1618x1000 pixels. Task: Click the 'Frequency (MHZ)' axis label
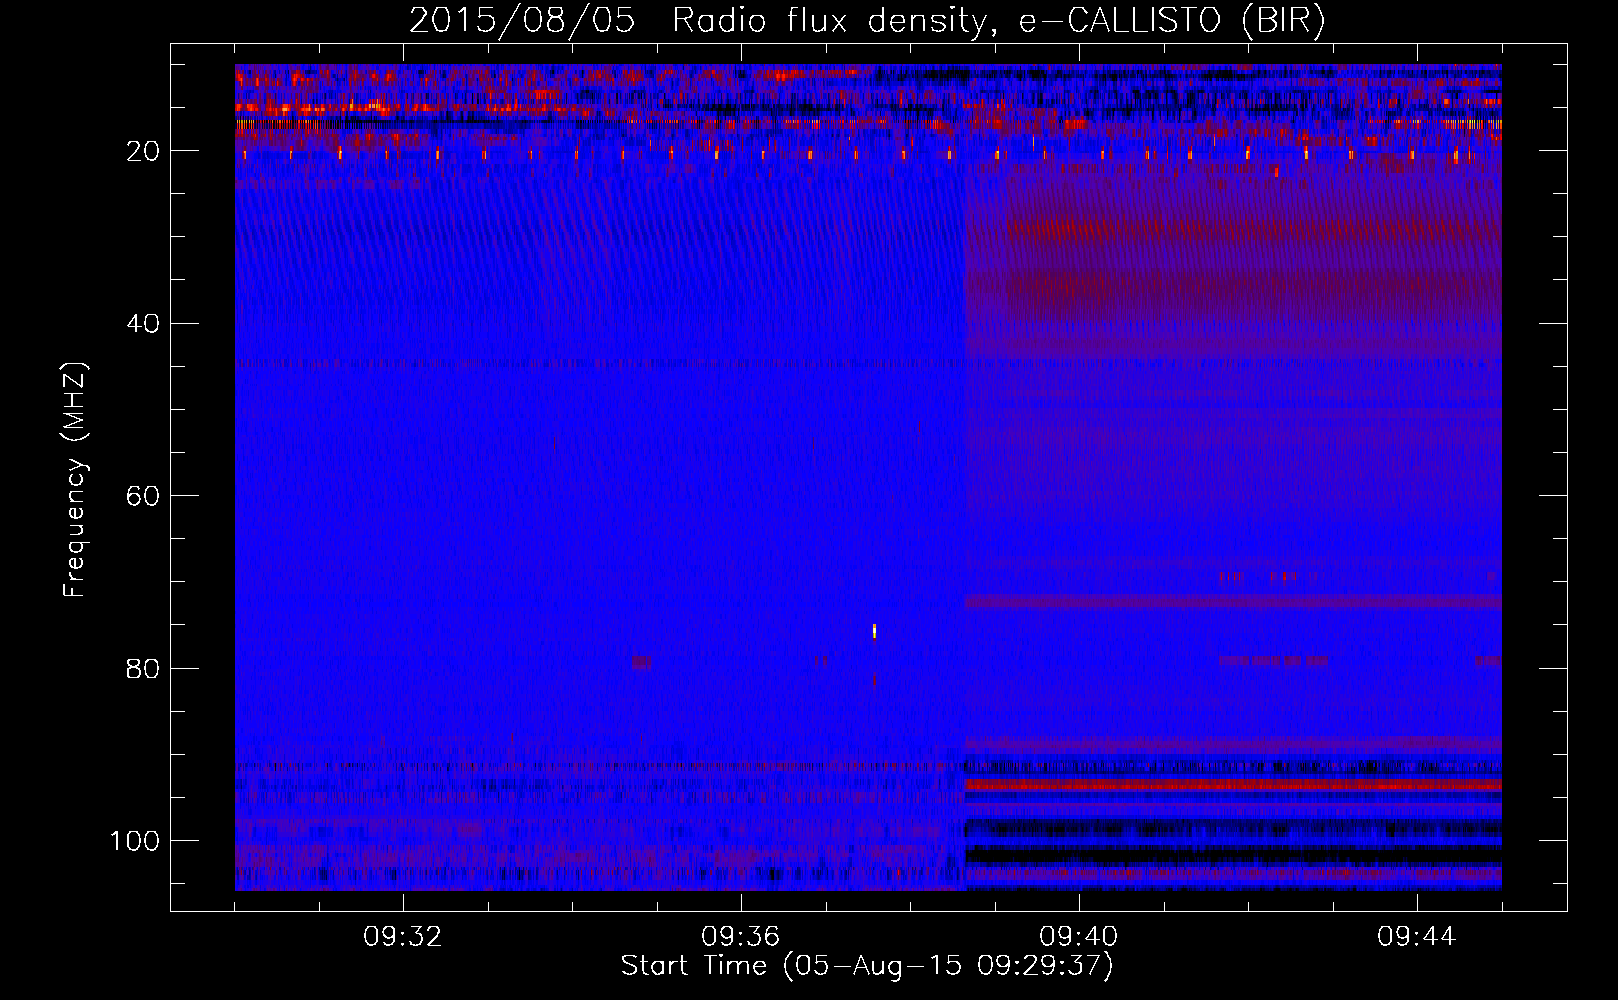click(x=75, y=479)
